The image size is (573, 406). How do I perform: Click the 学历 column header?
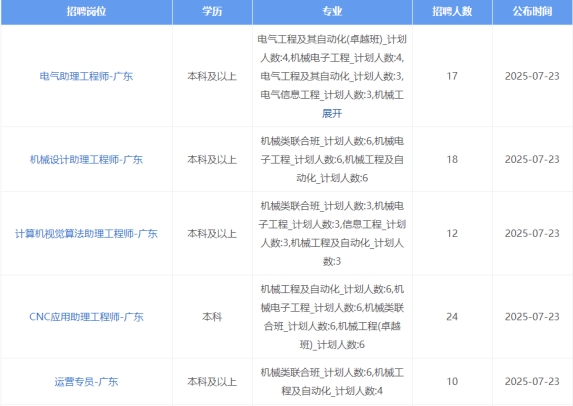(x=212, y=11)
